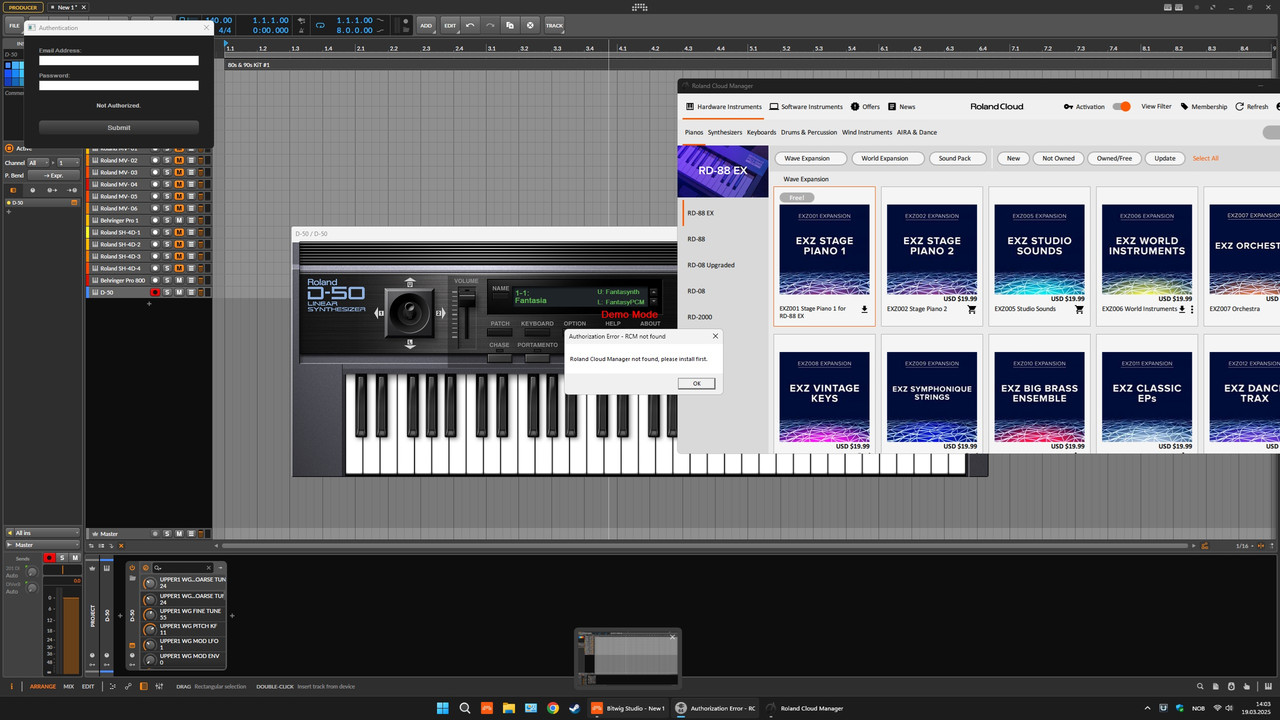Switch to Software Instruments tab

tap(806, 107)
